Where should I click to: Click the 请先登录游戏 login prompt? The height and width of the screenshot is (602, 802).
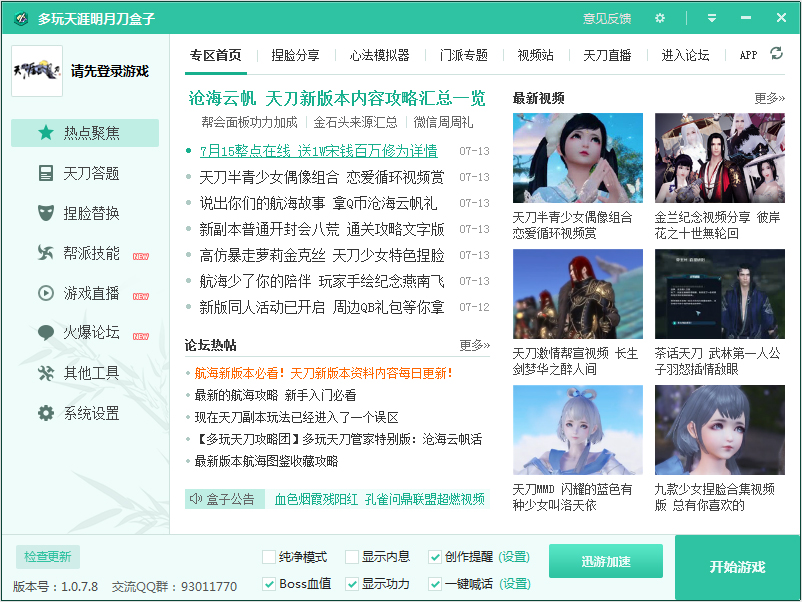click(109, 71)
